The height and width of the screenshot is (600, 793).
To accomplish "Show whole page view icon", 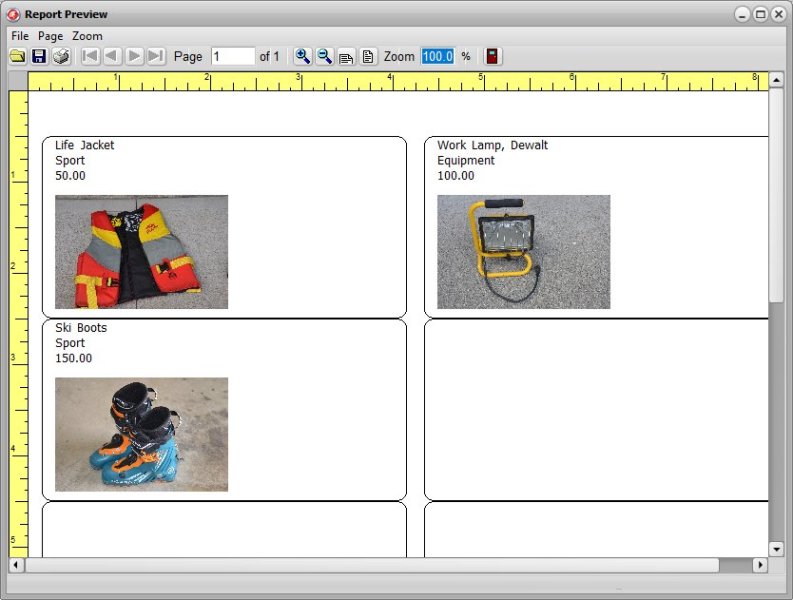I will pyautogui.click(x=368, y=57).
